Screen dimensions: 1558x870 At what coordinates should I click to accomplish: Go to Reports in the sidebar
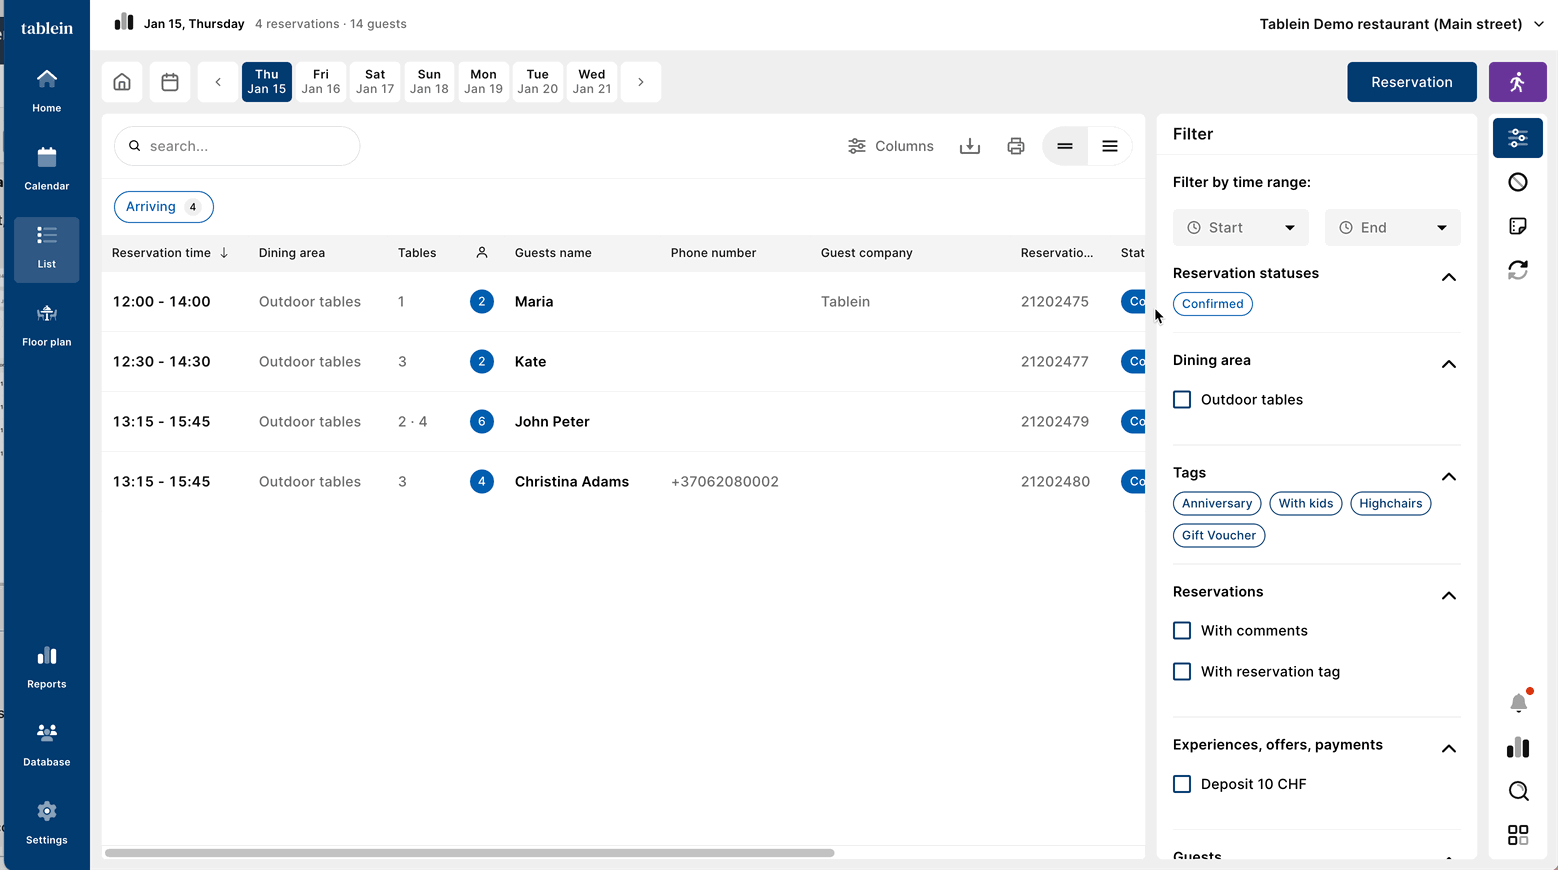coord(47,667)
